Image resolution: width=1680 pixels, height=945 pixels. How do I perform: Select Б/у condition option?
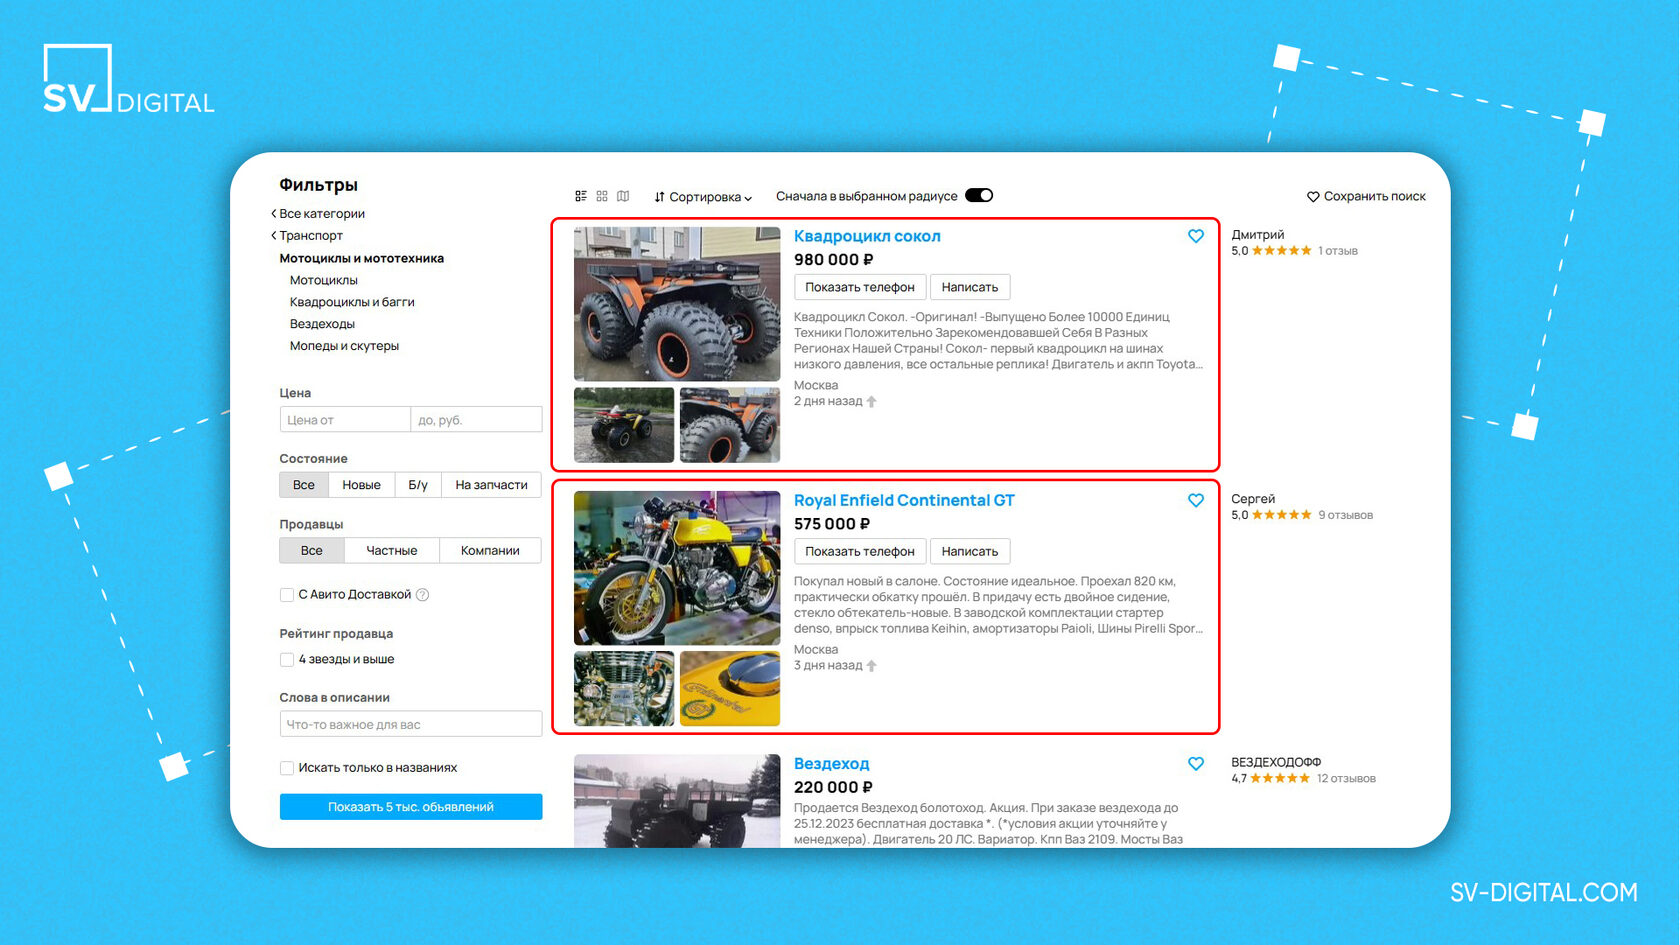[418, 485]
